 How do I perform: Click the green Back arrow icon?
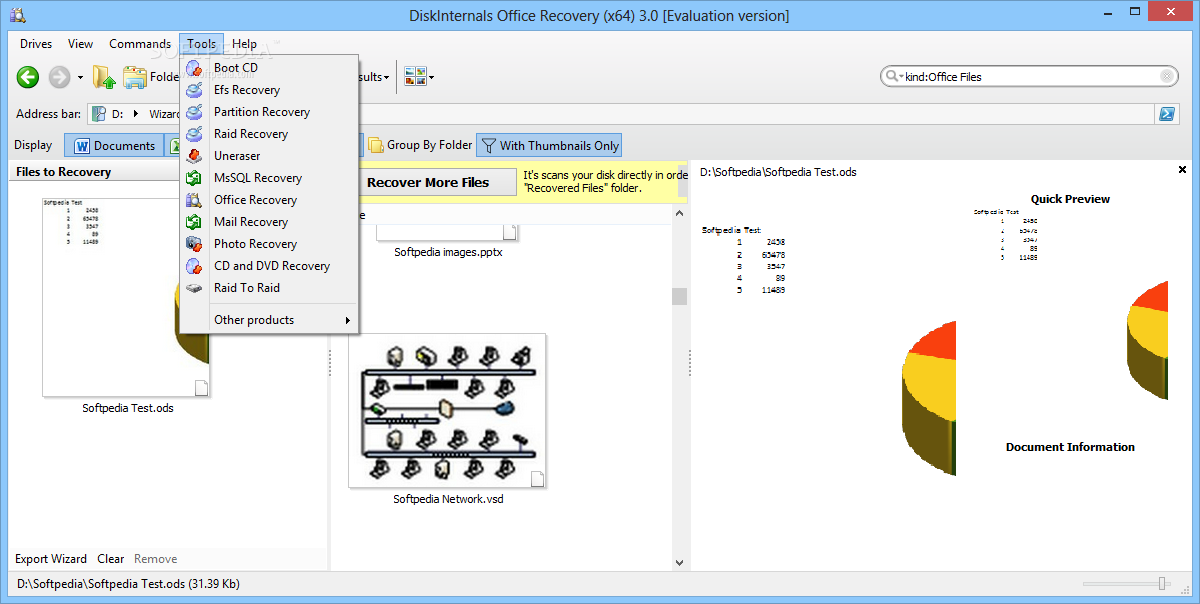coord(28,76)
